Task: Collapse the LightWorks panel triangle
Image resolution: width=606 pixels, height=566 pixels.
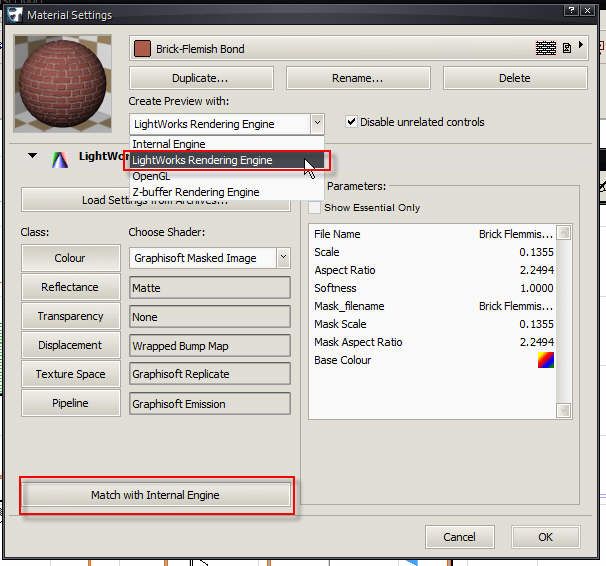Action: click(x=32, y=156)
